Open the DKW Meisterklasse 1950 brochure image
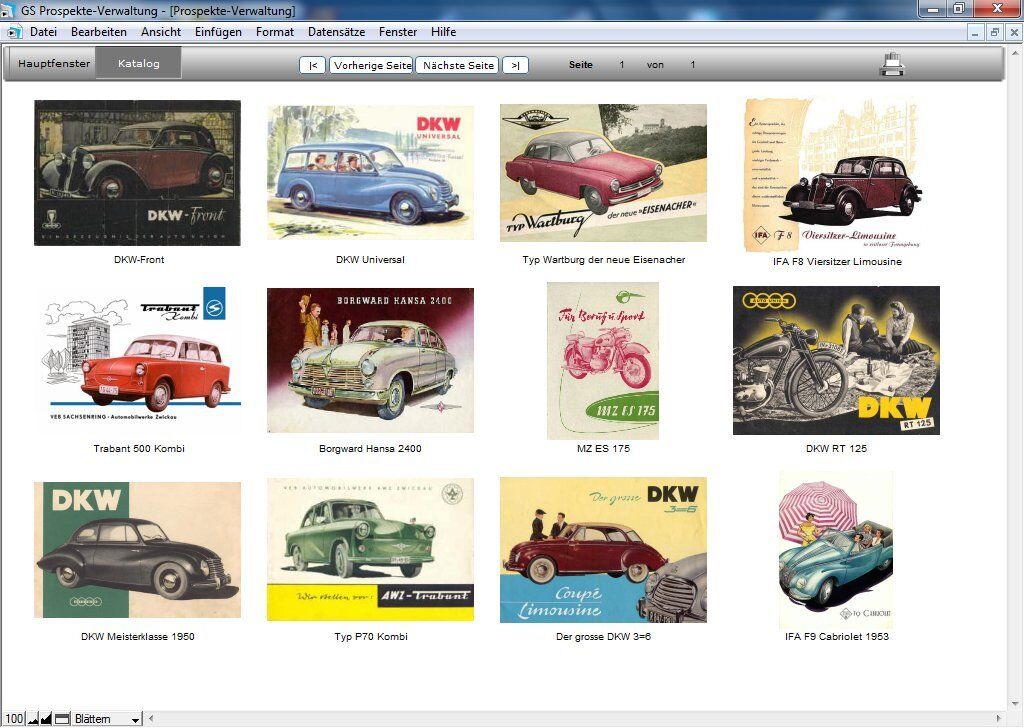The image size is (1024, 728). tap(137, 550)
